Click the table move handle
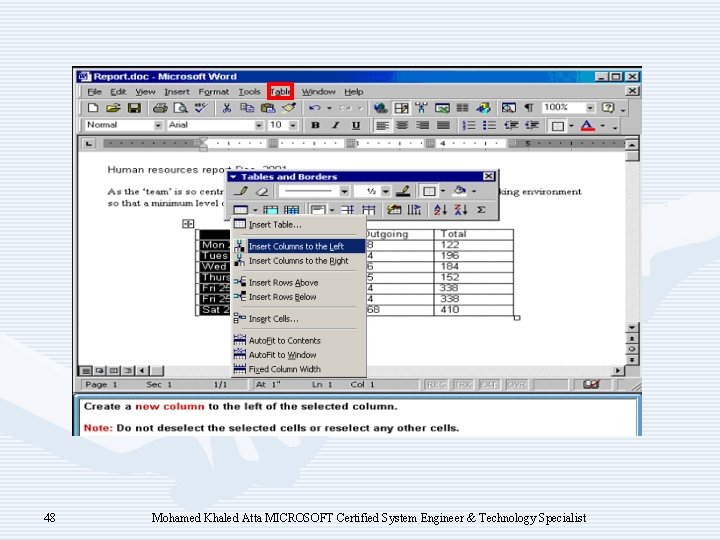Image resolution: width=720 pixels, height=540 pixels. pos(188,224)
